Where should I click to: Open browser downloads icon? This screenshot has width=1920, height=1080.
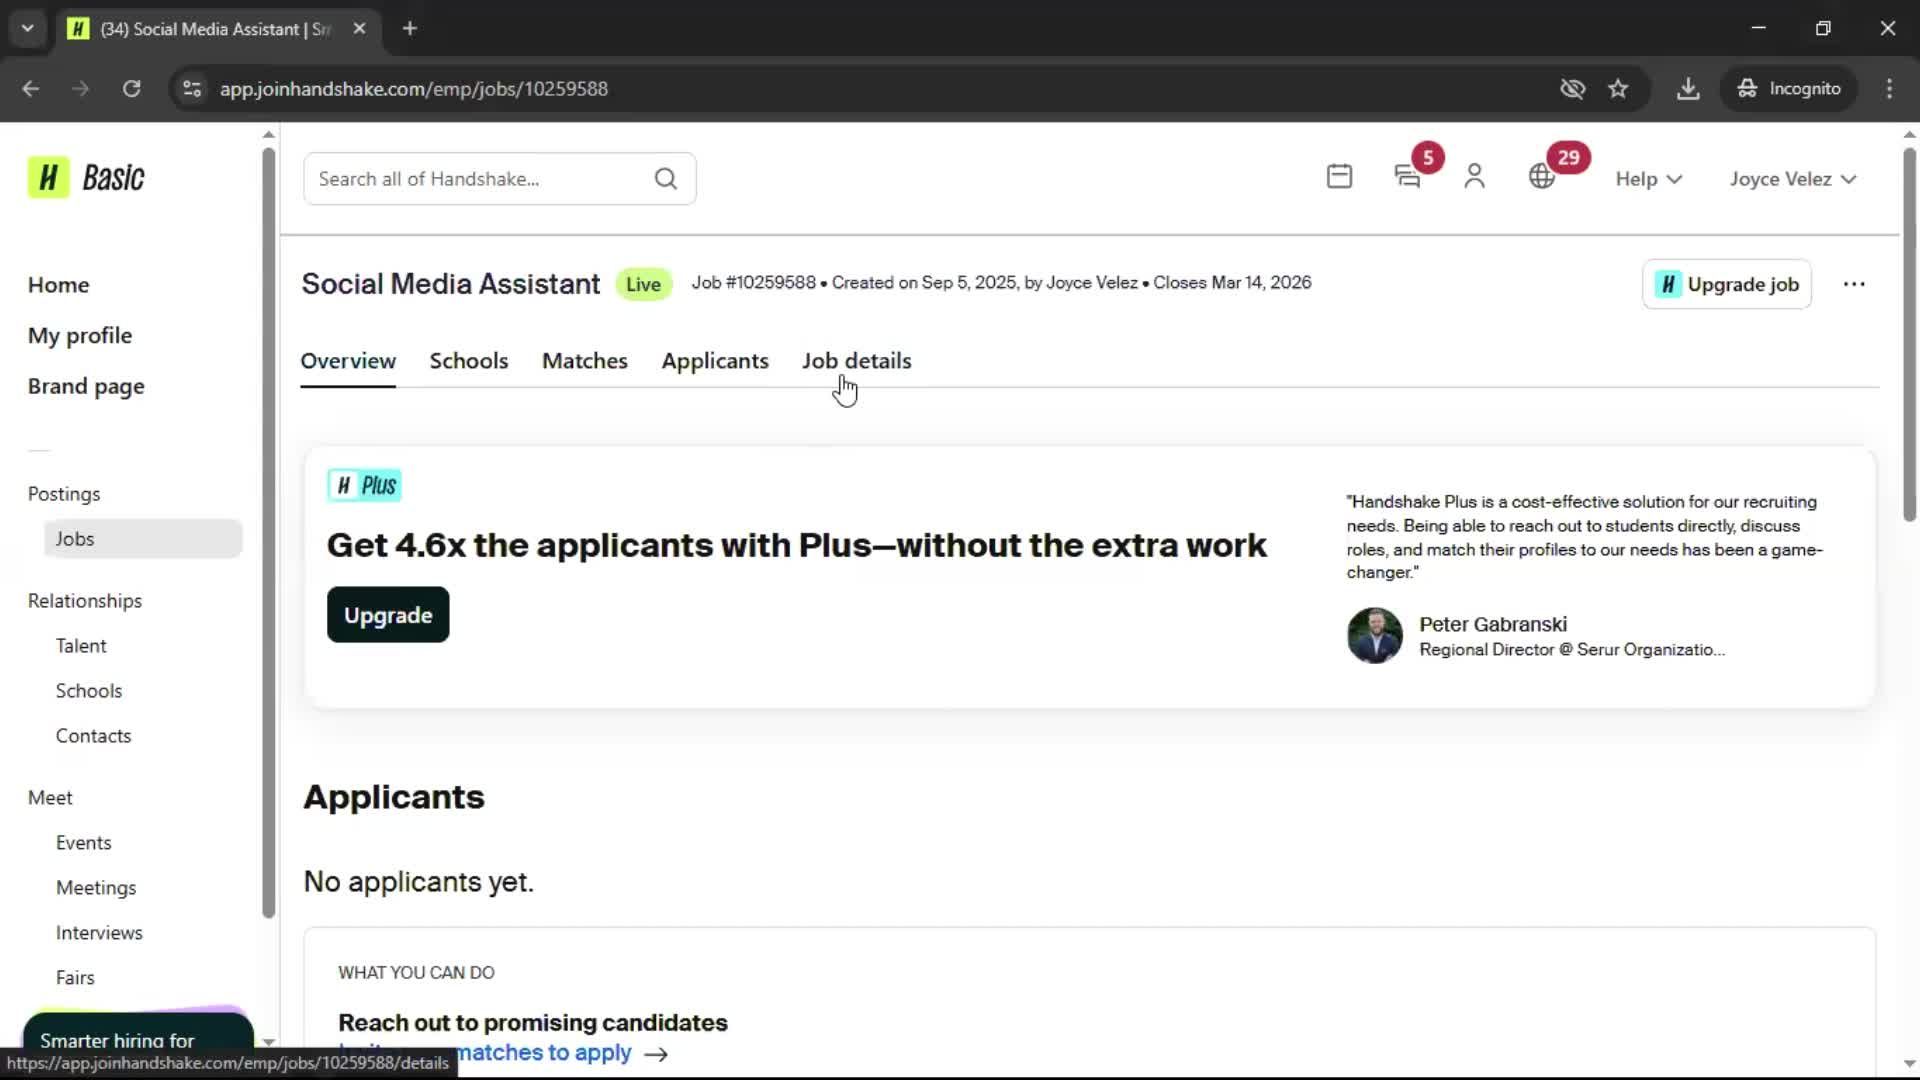tap(1688, 88)
